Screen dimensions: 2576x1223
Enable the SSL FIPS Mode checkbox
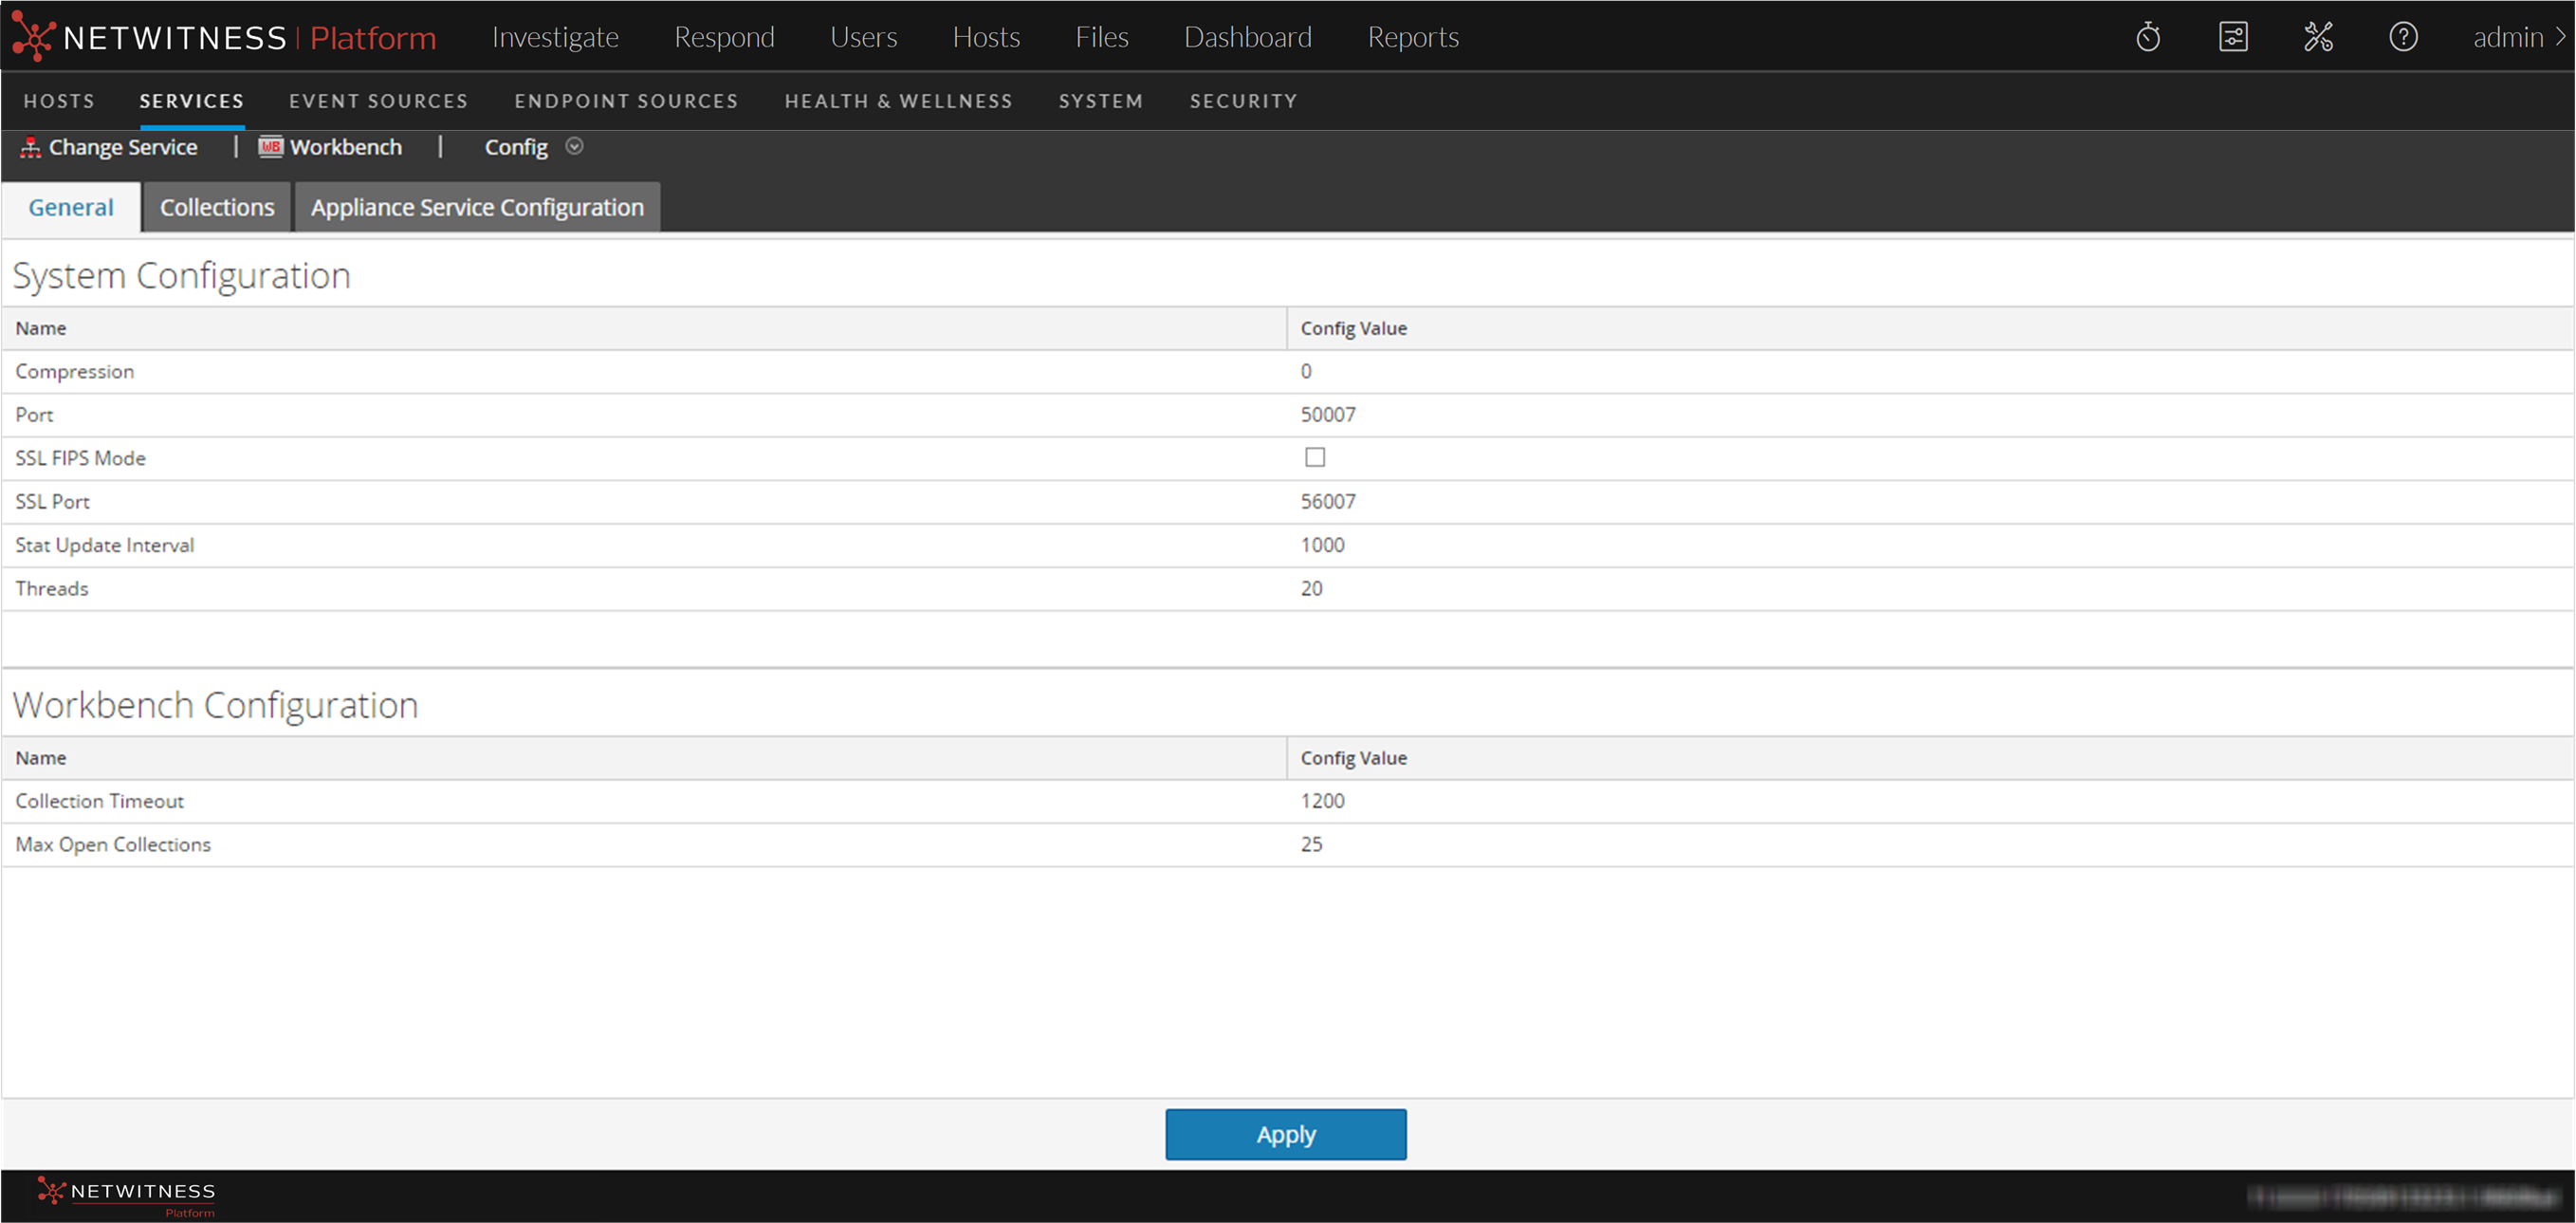(1314, 457)
